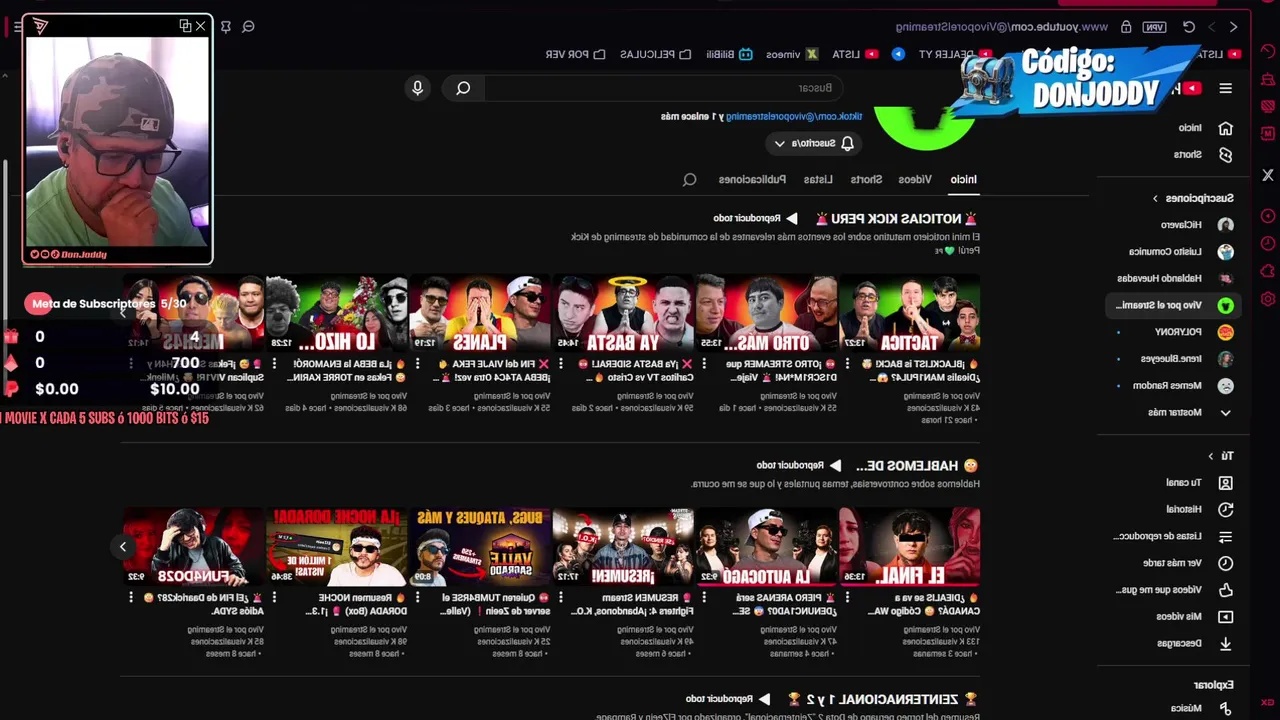Open Luisito Comunica subscription channel
This screenshot has width=1280, height=720.
1180,252
